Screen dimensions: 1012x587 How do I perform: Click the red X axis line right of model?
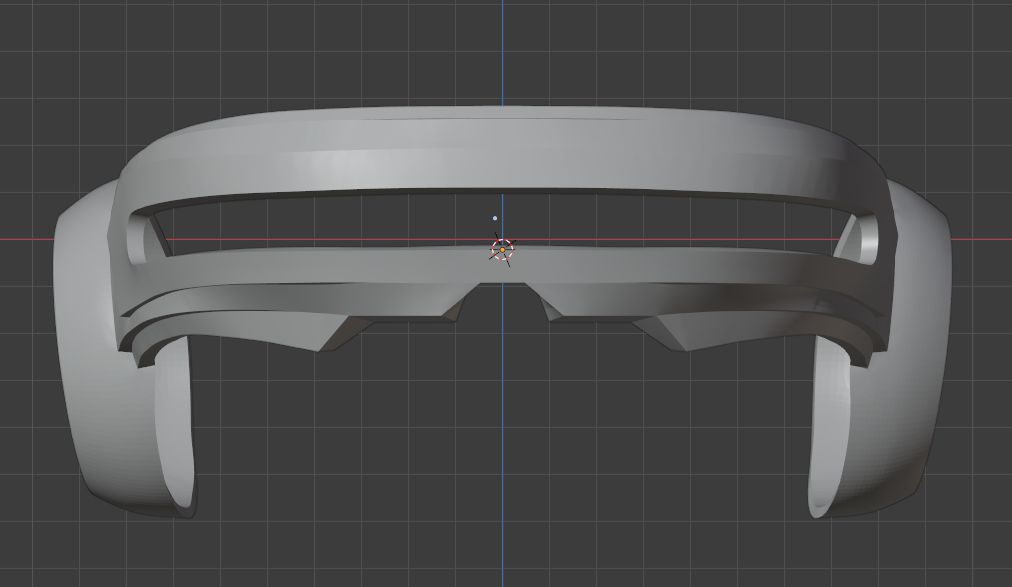click(x=985, y=237)
